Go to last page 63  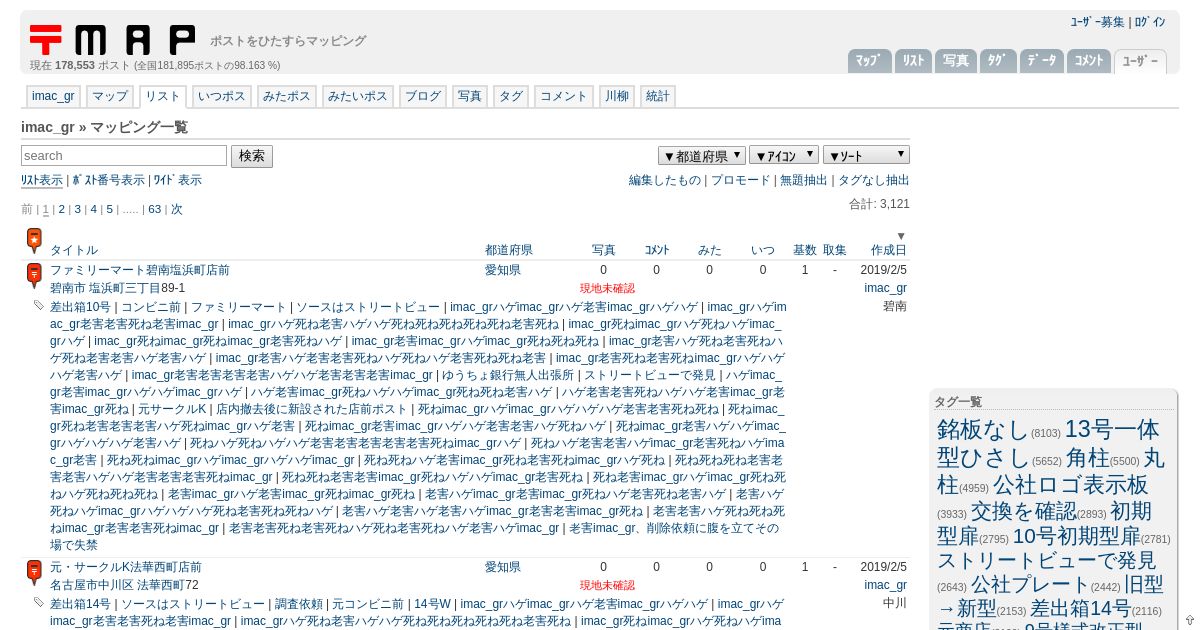(x=155, y=209)
